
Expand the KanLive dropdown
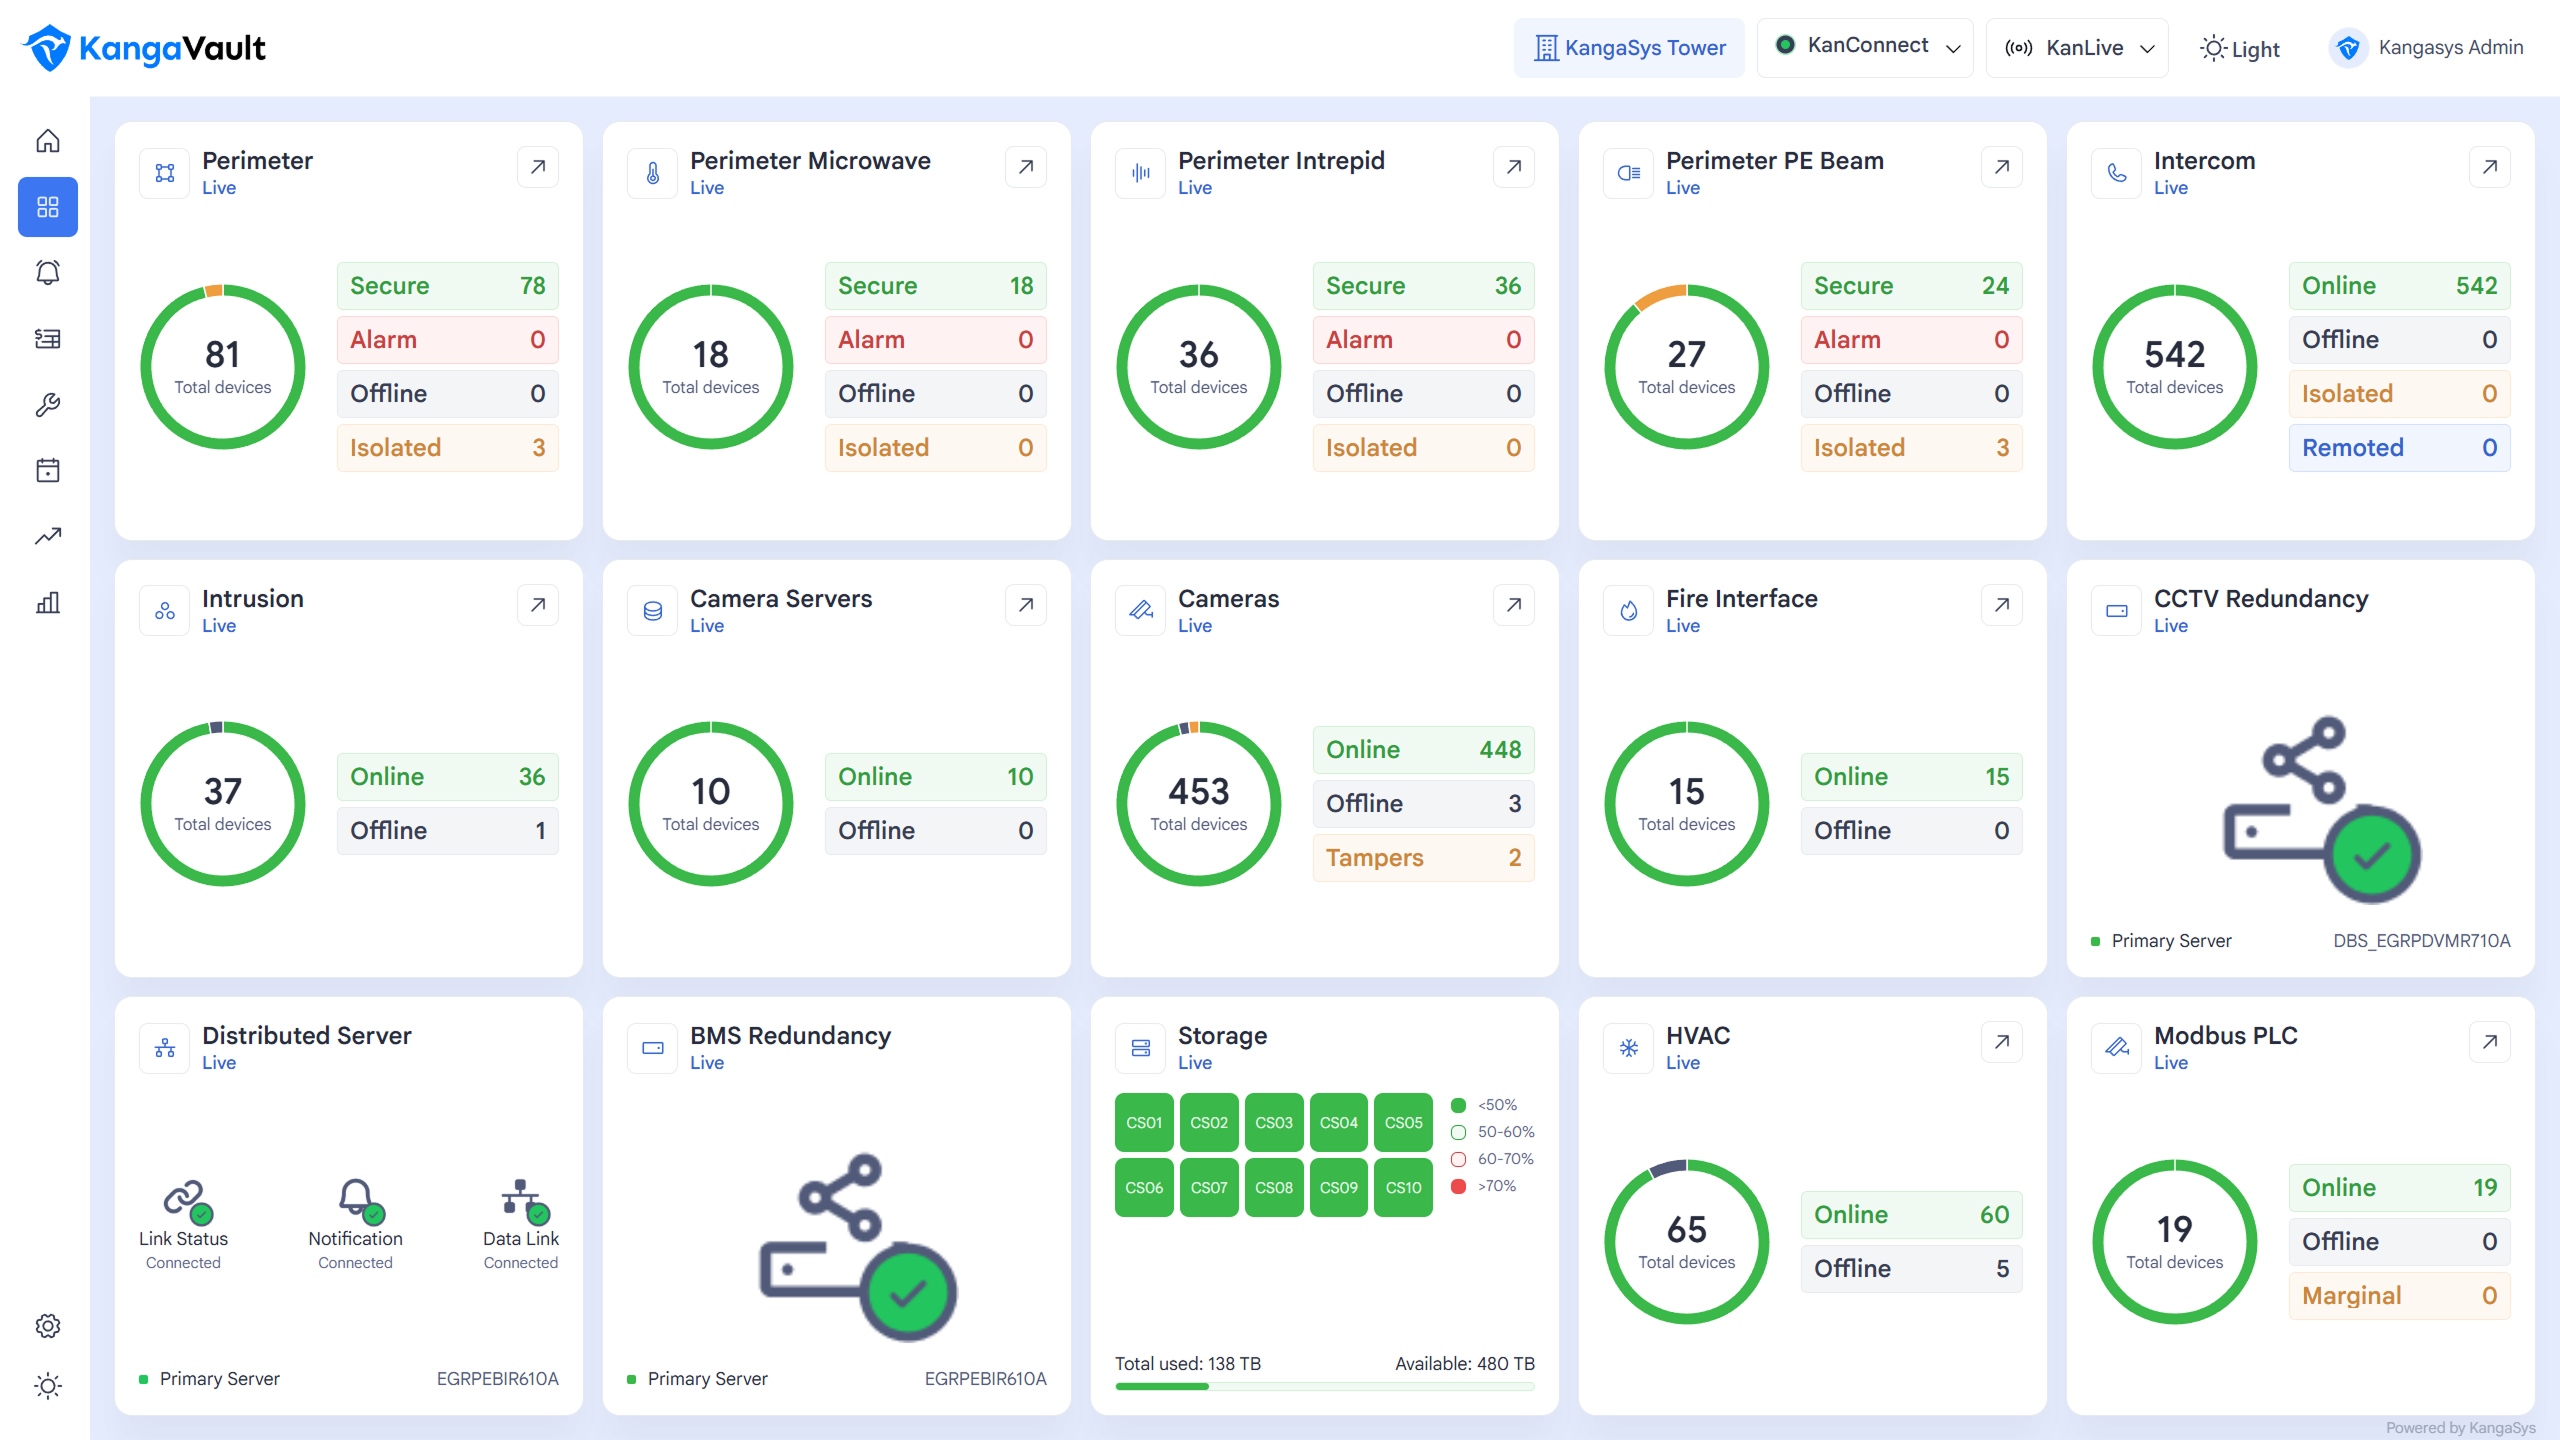click(x=2077, y=47)
